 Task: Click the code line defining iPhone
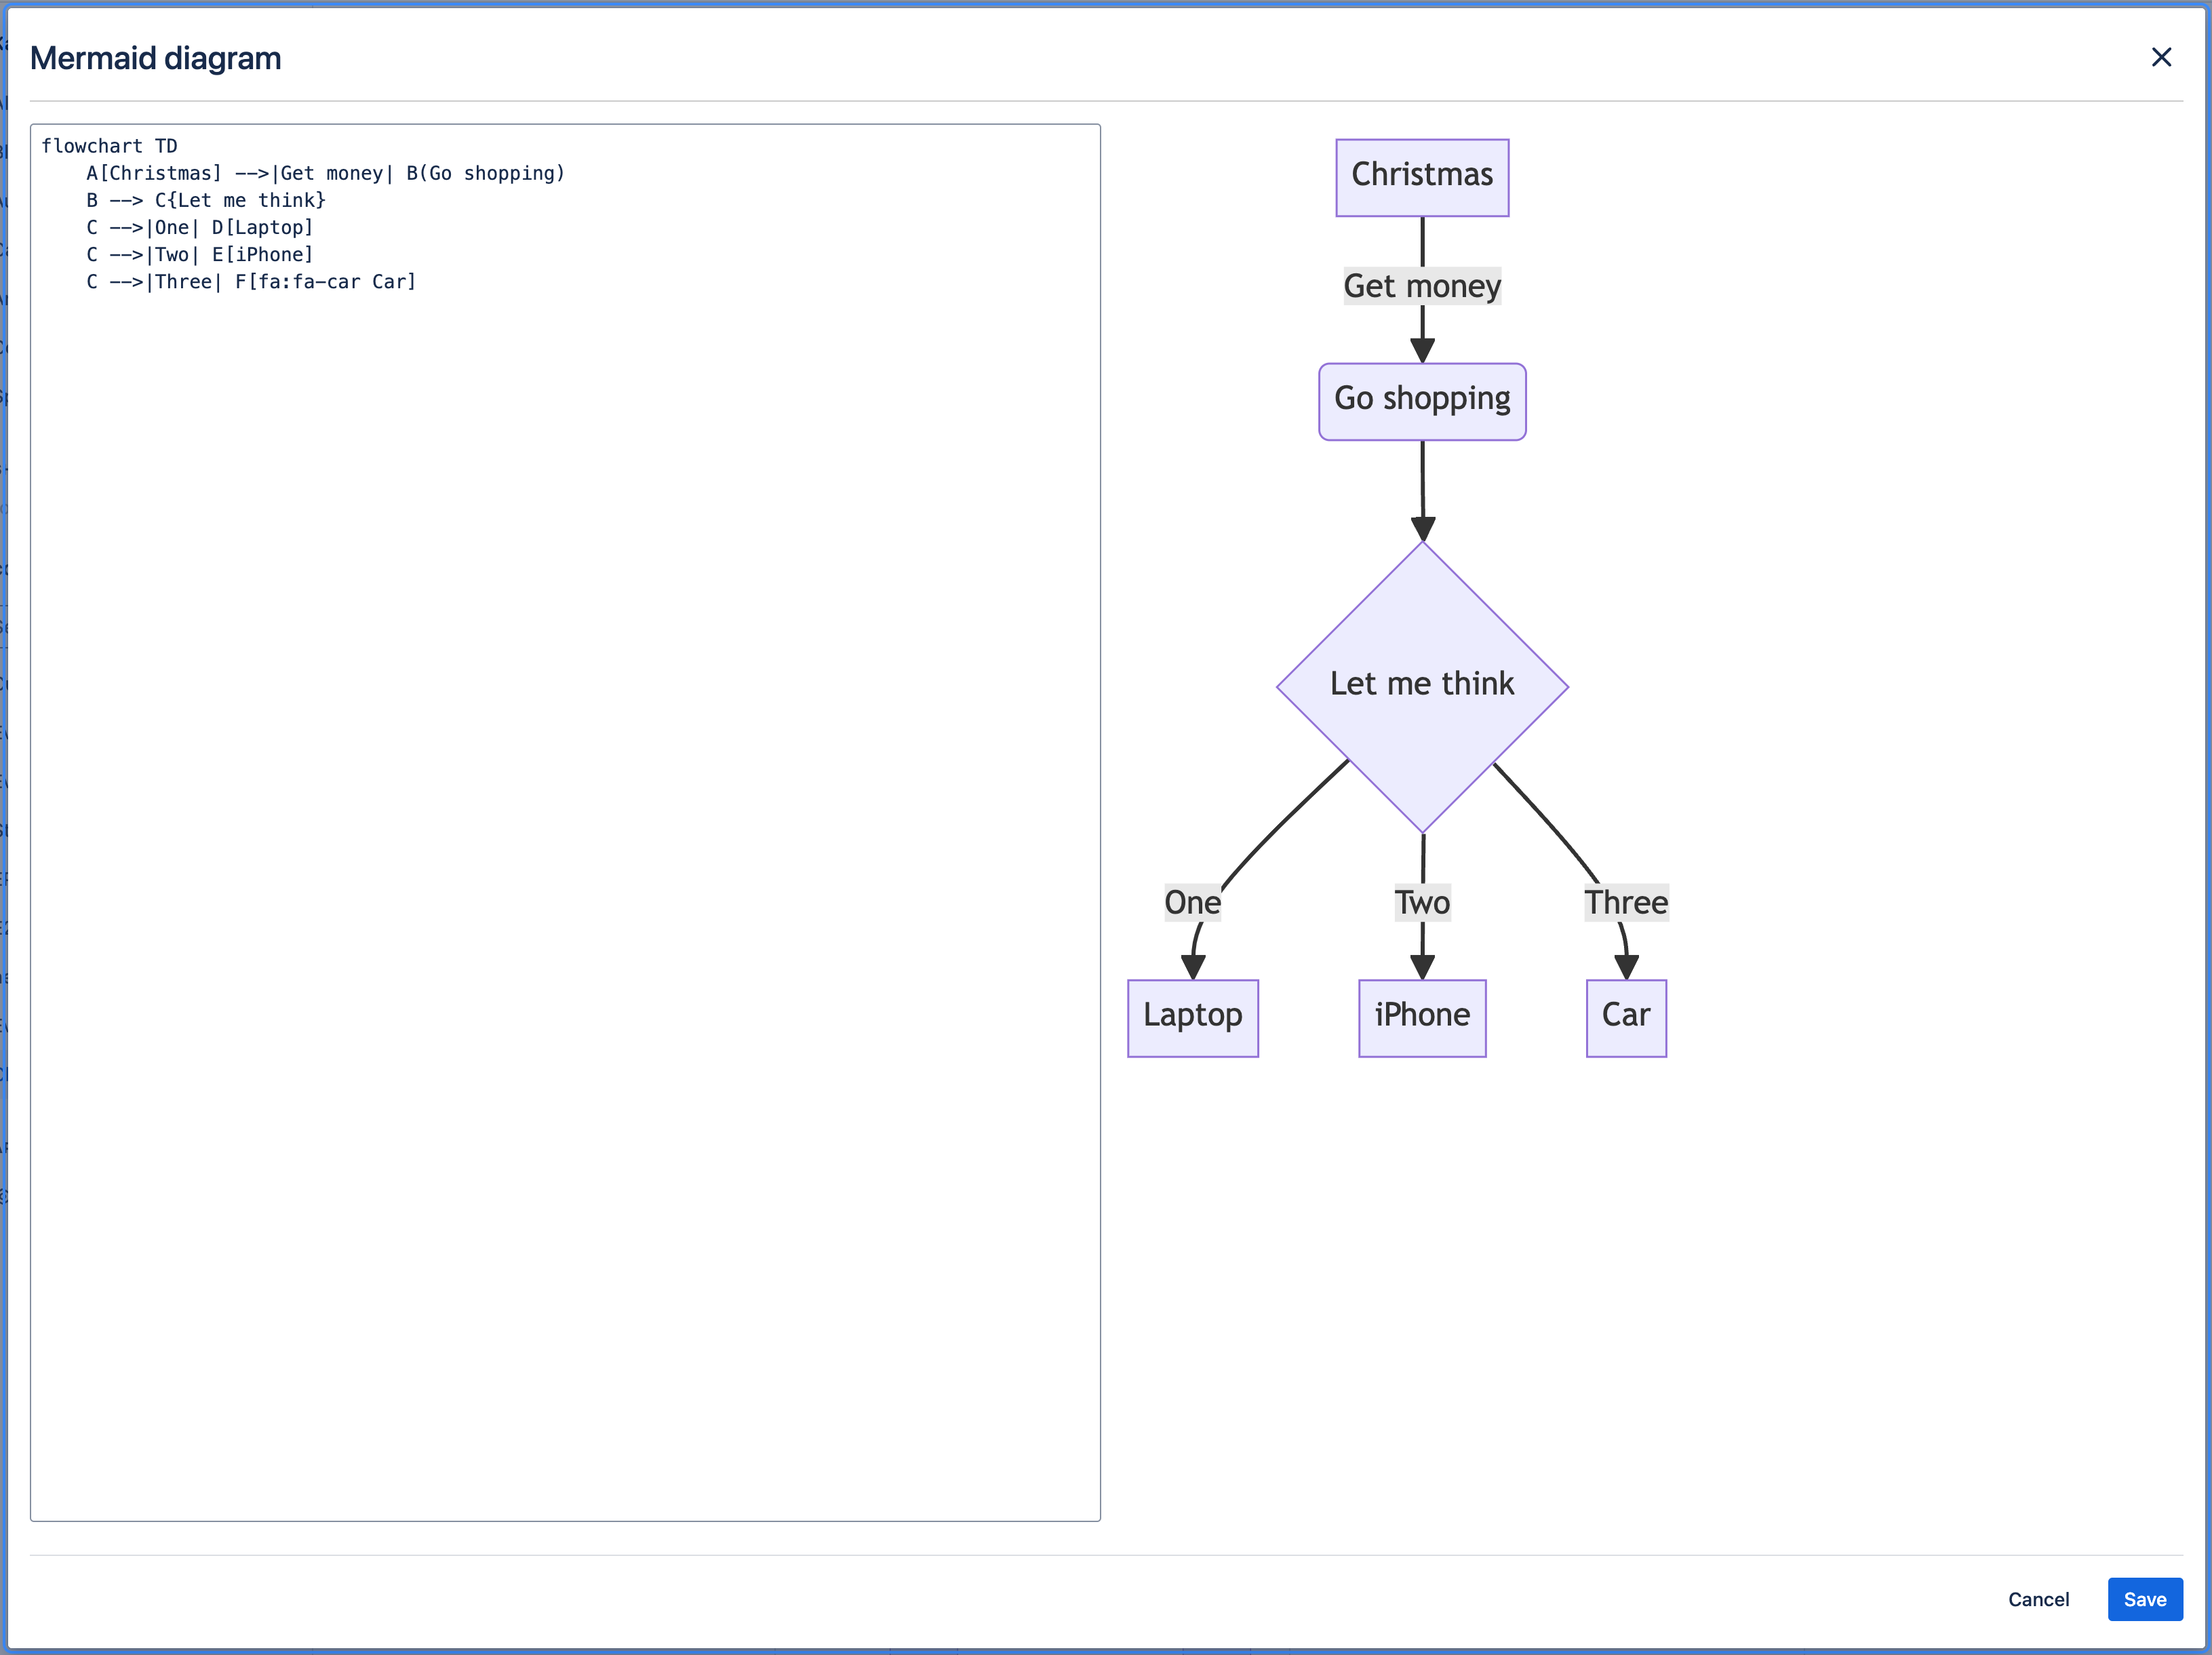[x=200, y=254]
